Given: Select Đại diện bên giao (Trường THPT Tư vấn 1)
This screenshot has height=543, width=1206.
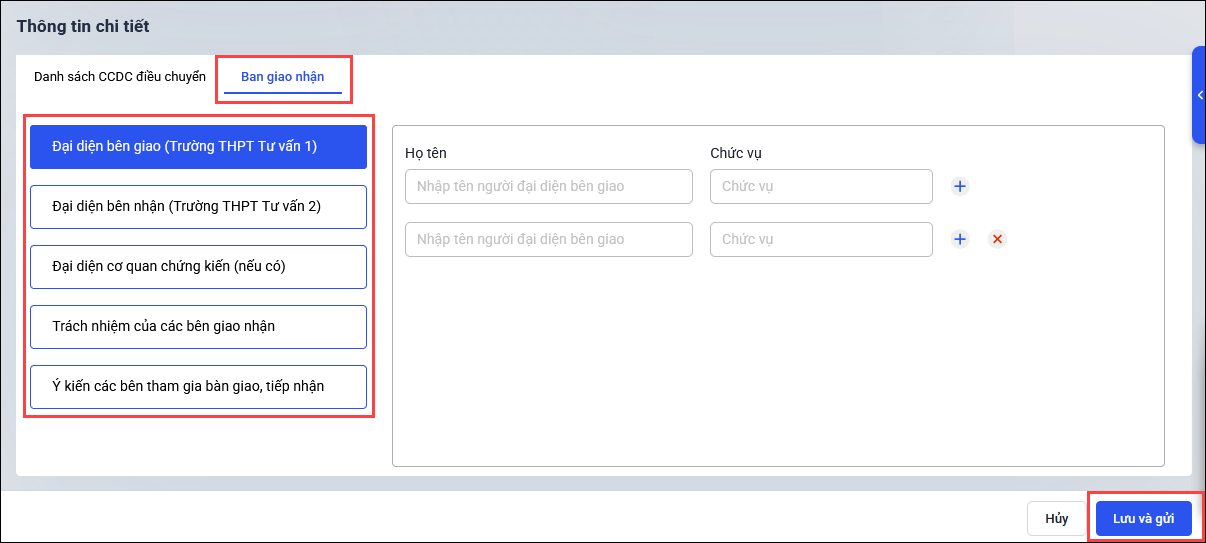Looking at the screenshot, I should 198,147.
